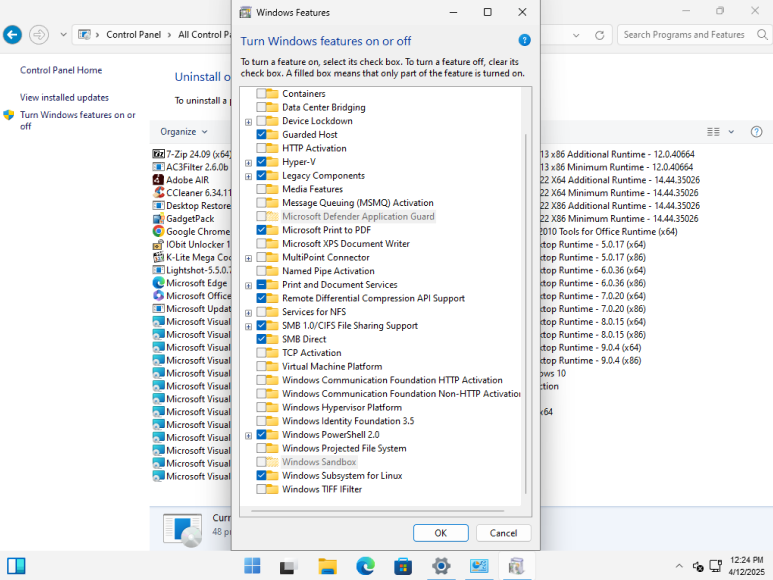Click the refresh icon in address bar
The image size is (773, 580).
pos(599,35)
